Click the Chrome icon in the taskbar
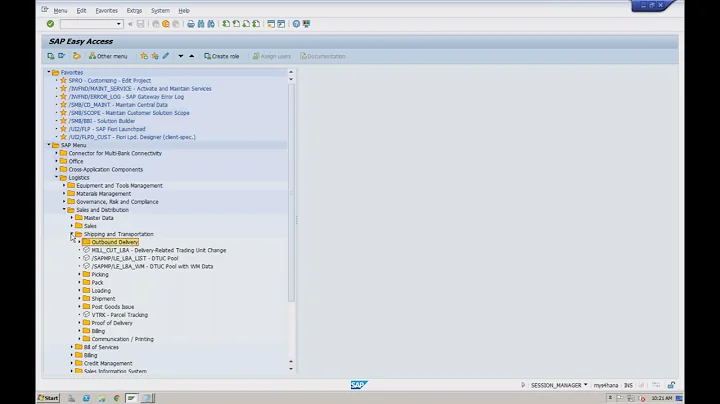Viewport: 720px width, 404px height. 117,398
